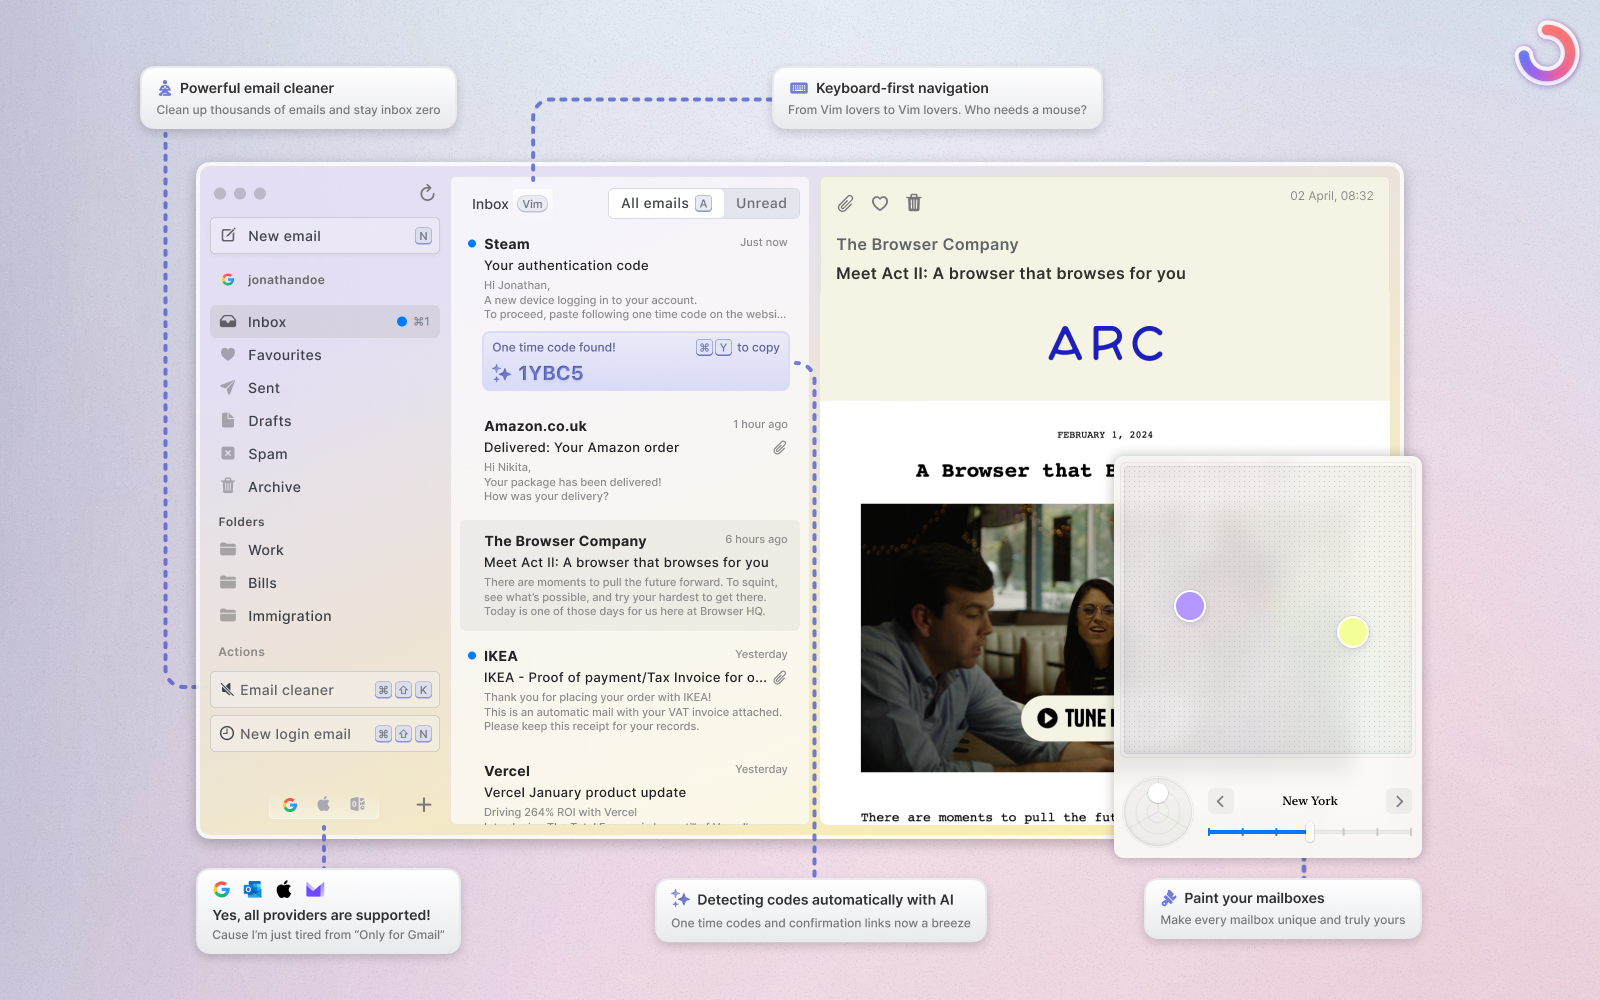Click the refresh icon above New email

427,193
